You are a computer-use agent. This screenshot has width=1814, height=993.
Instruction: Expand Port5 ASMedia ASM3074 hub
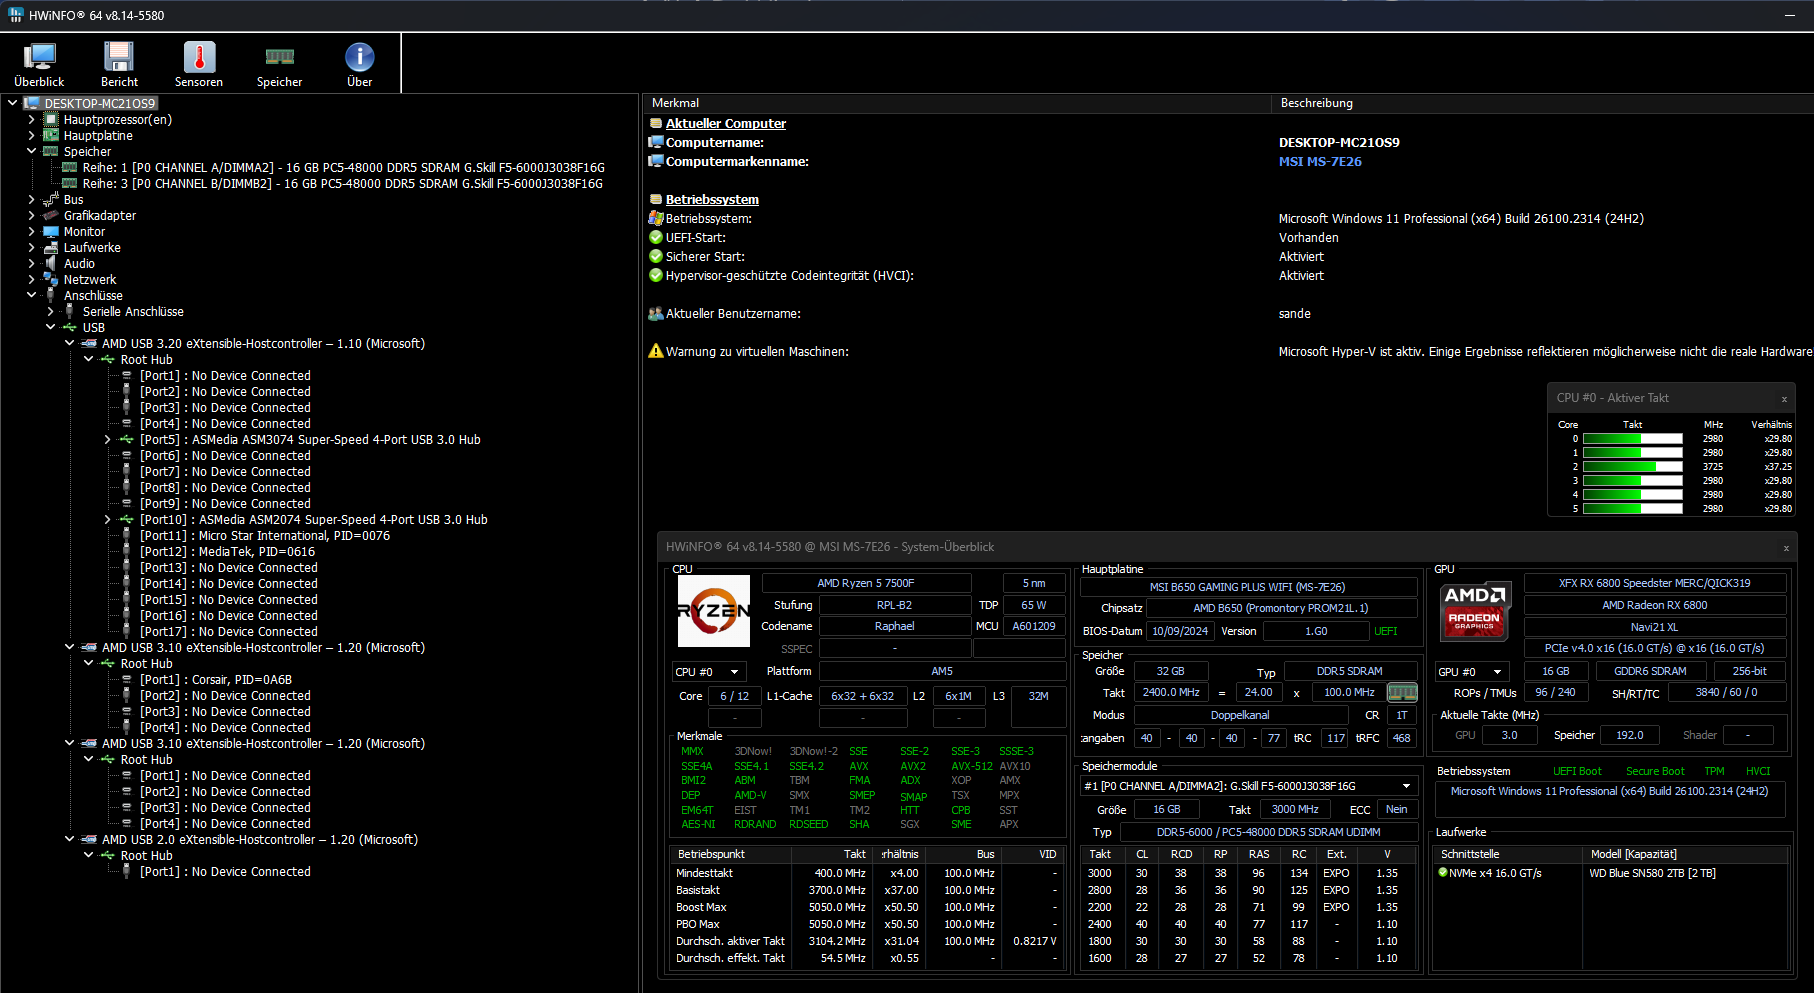point(107,440)
